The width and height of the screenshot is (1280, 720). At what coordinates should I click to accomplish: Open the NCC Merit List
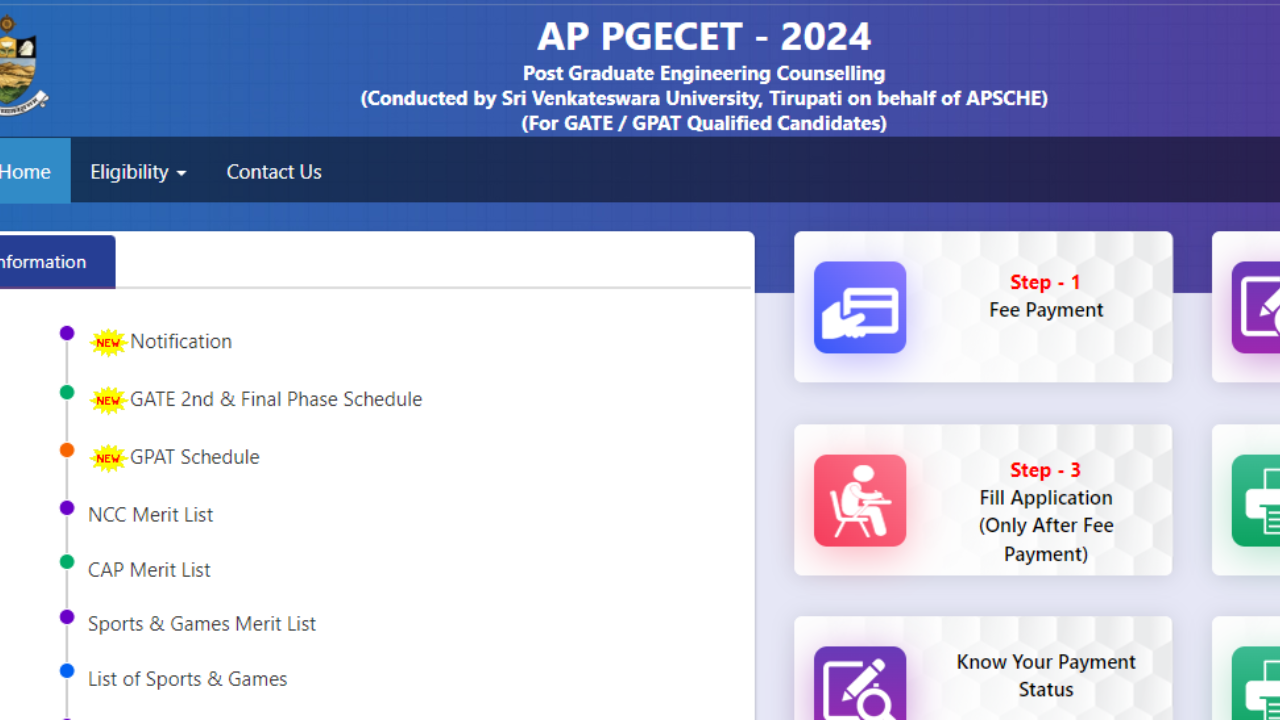pyautogui.click(x=151, y=515)
